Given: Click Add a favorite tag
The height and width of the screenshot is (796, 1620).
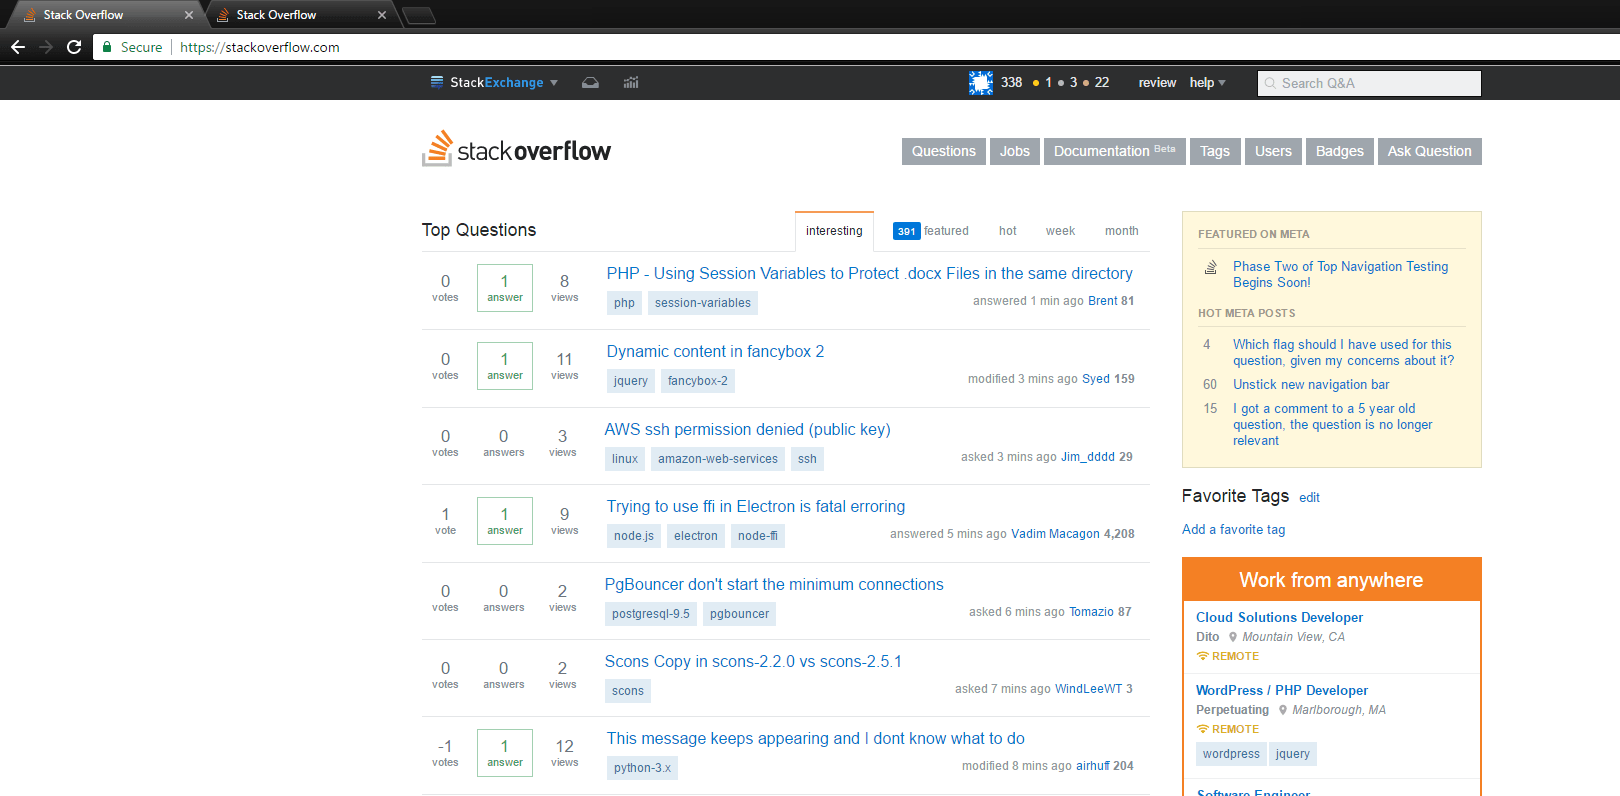Looking at the screenshot, I should click(x=1234, y=529).
